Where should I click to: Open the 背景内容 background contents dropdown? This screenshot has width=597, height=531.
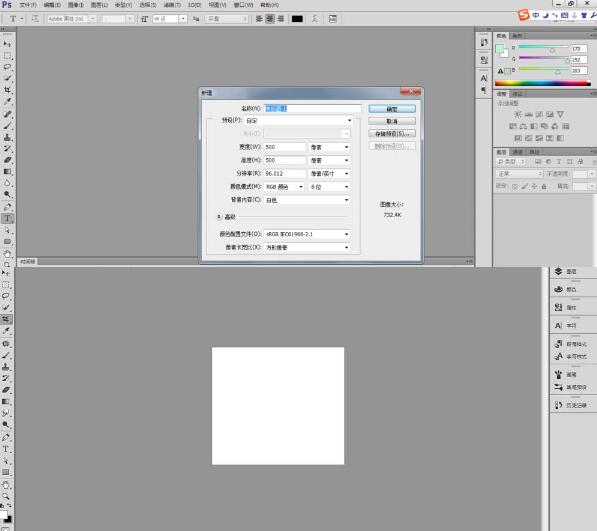(x=307, y=200)
